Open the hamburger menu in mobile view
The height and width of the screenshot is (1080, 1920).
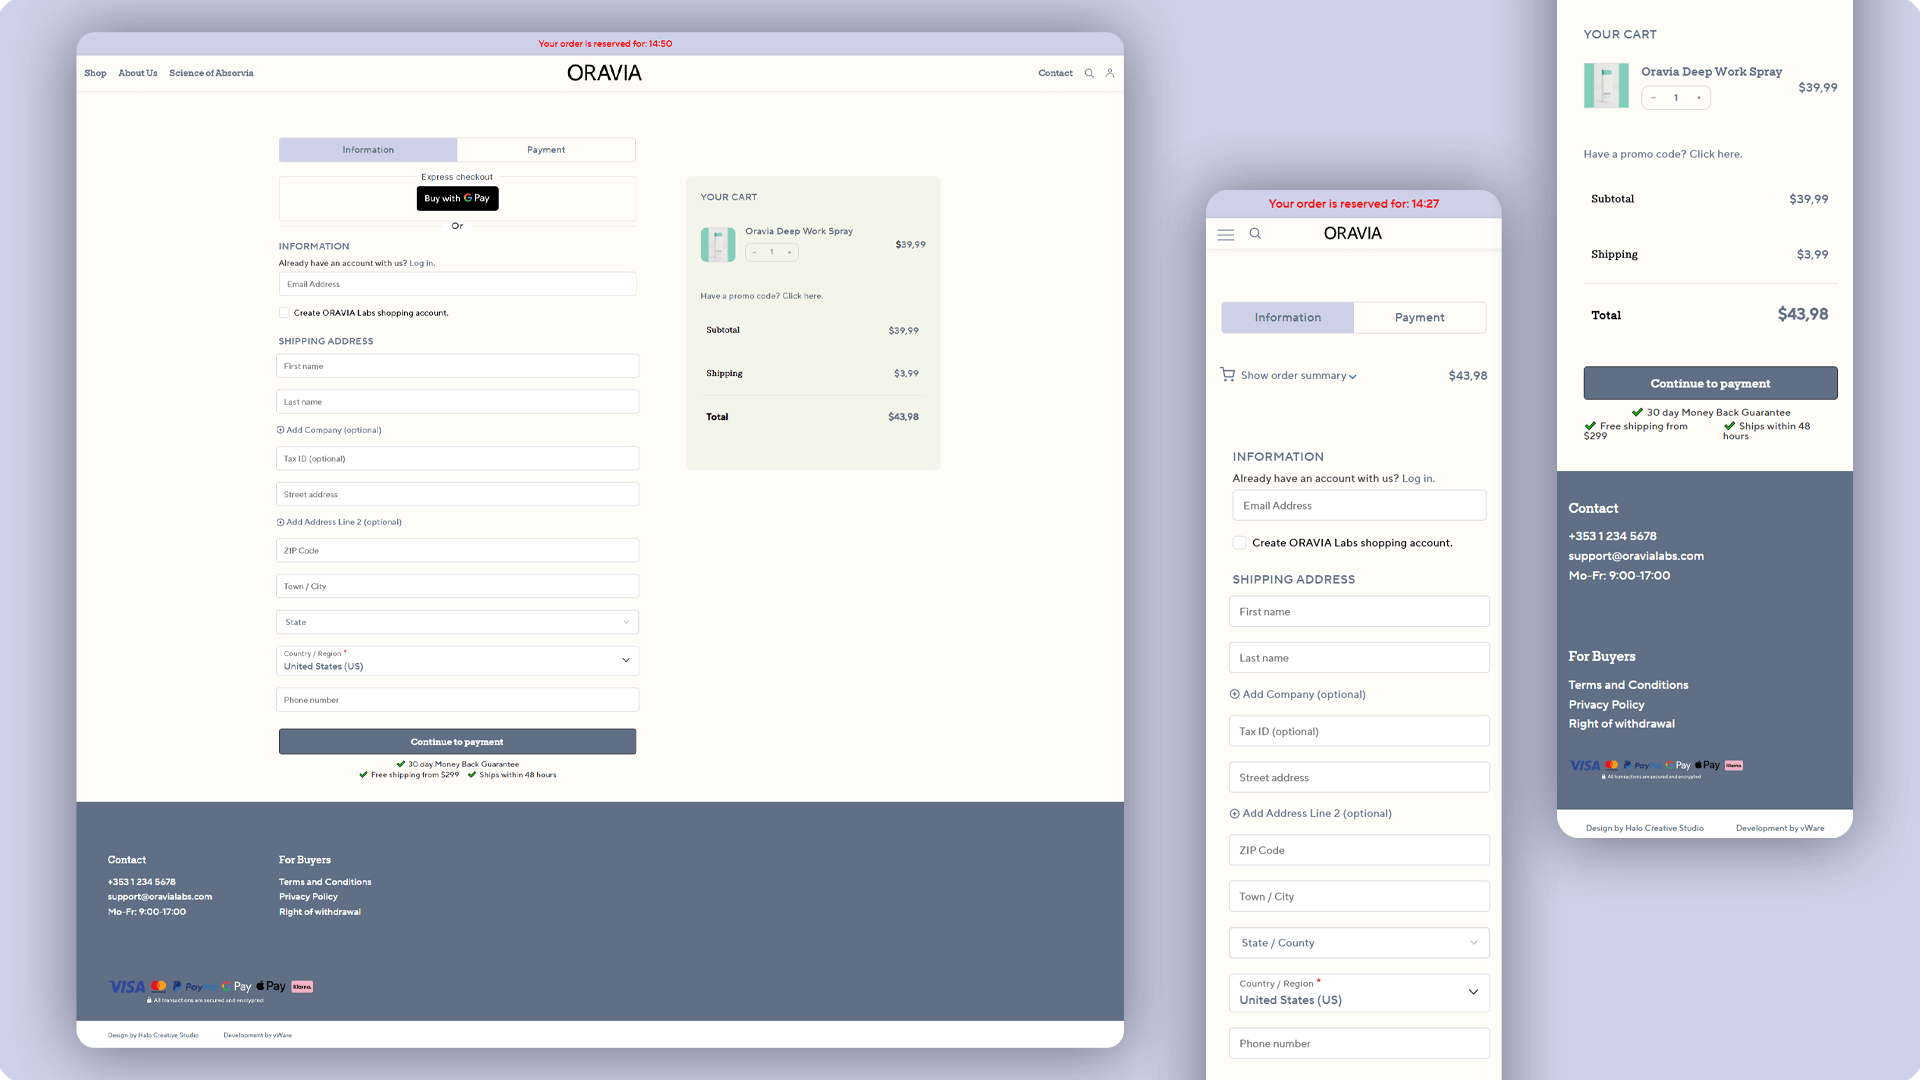click(1226, 234)
